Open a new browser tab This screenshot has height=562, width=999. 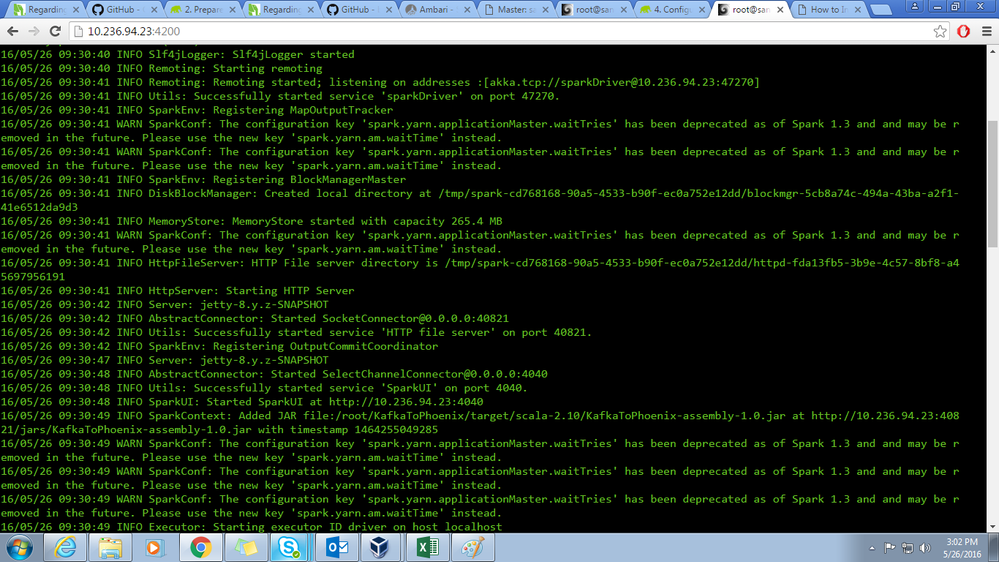point(881,10)
